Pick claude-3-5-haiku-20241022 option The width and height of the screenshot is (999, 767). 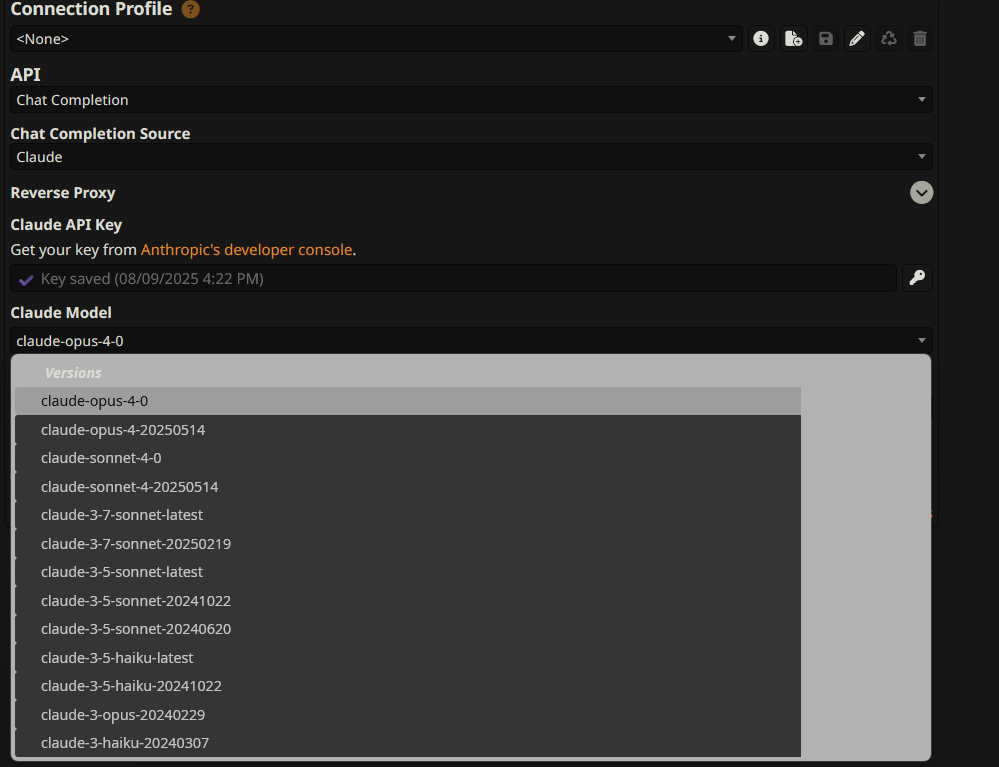click(x=408, y=686)
